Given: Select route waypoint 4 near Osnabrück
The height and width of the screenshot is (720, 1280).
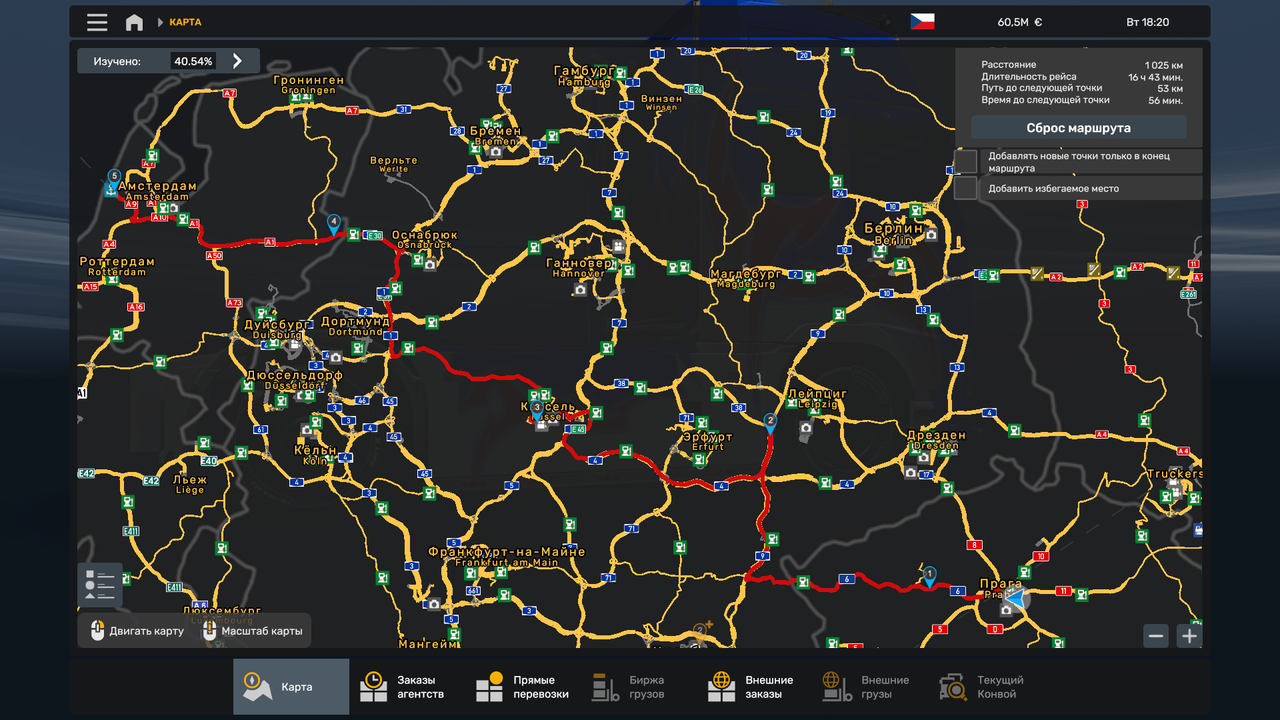Looking at the screenshot, I should click(x=334, y=224).
